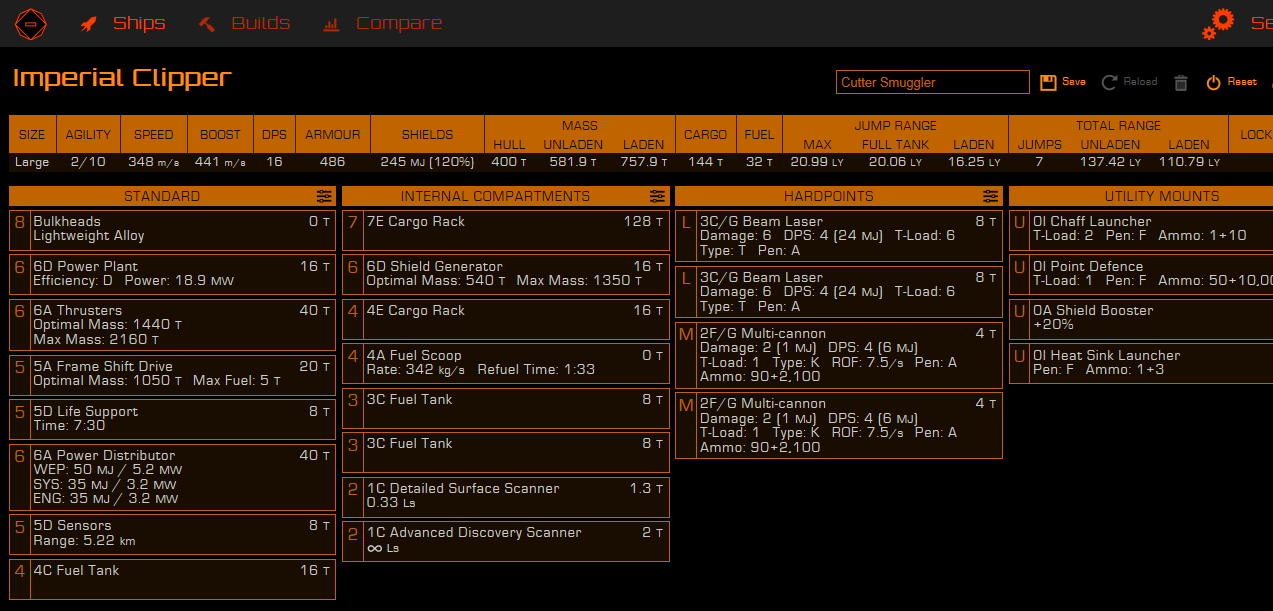Select the 1C Advanced Discovery Scanner slot
Screen dimensions: 1273x611
506,541
